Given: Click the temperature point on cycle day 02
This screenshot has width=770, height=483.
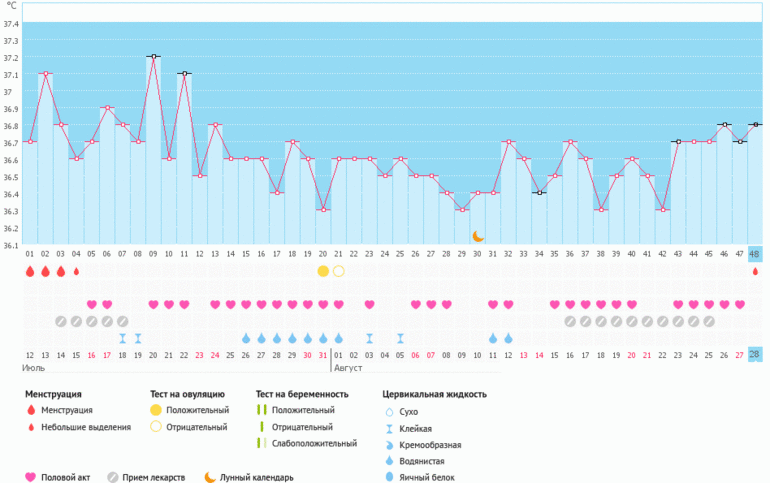Looking at the screenshot, I should pyautogui.click(x=45, y=74).
